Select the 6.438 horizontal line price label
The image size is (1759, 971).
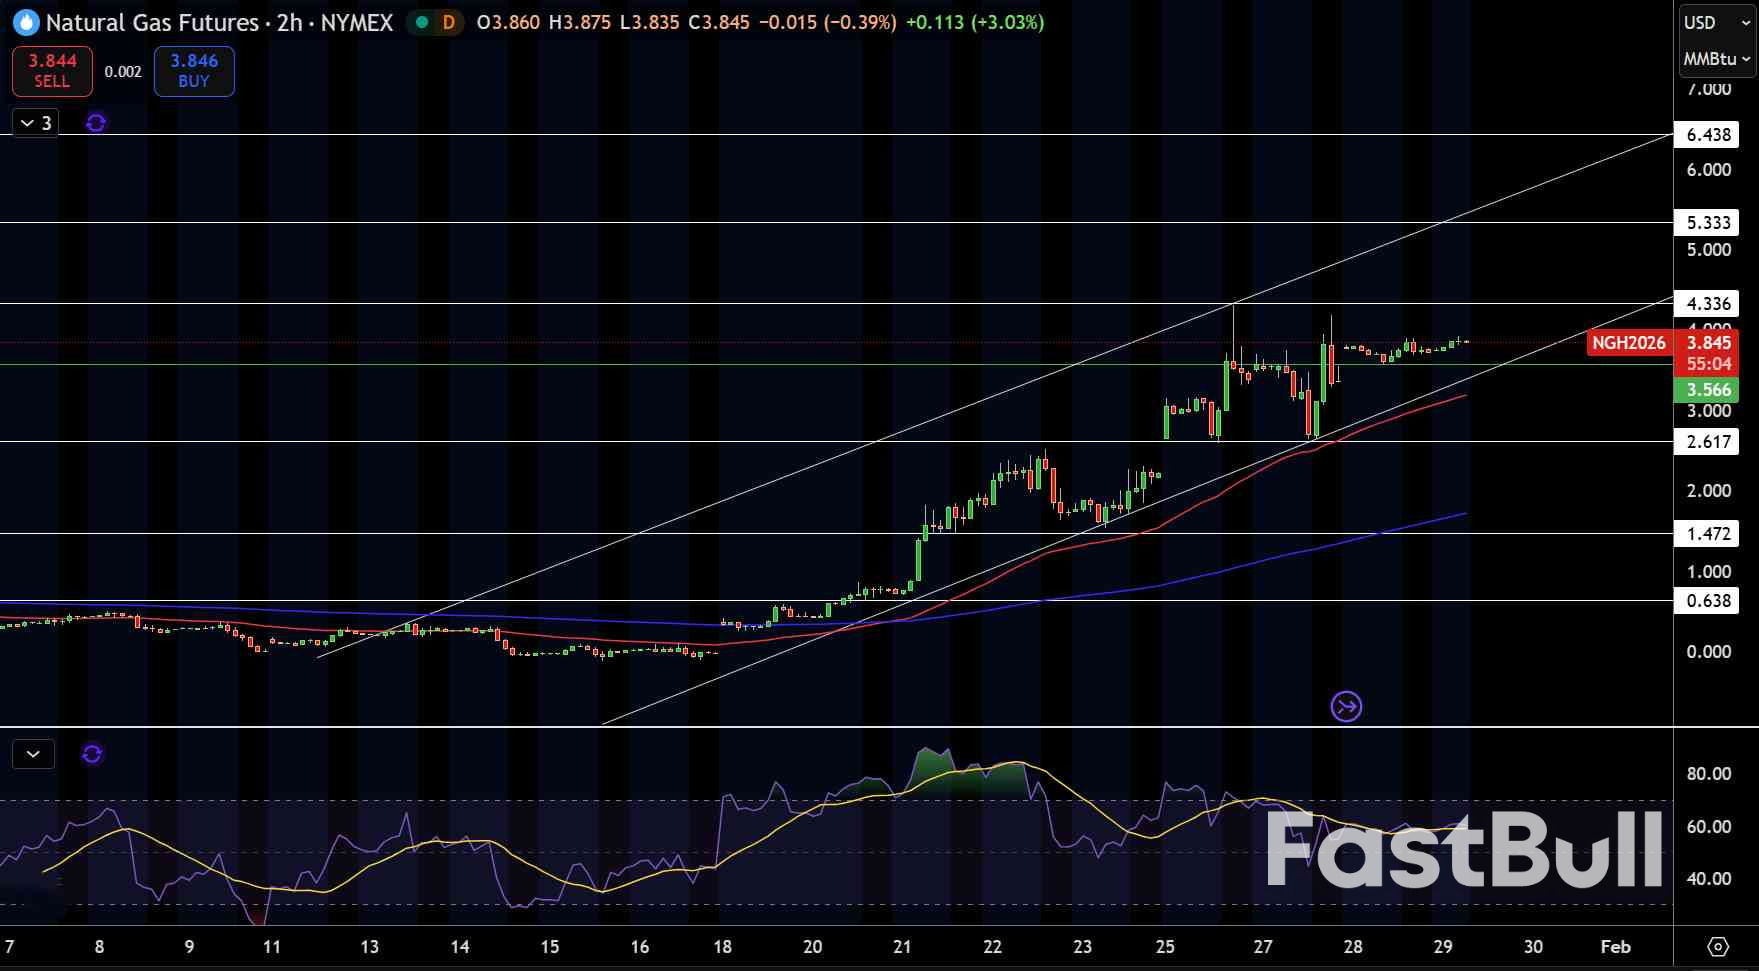point(1708,135)
